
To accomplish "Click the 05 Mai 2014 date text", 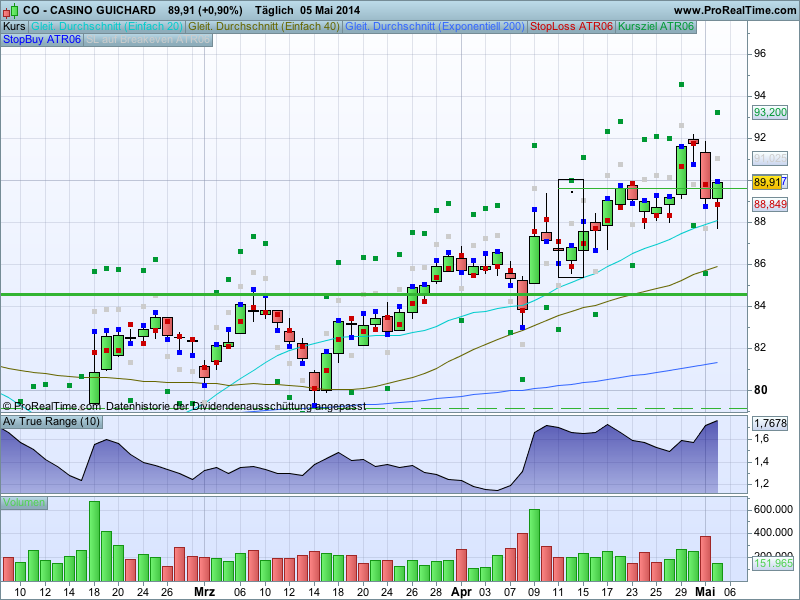I will click(330, 10).
